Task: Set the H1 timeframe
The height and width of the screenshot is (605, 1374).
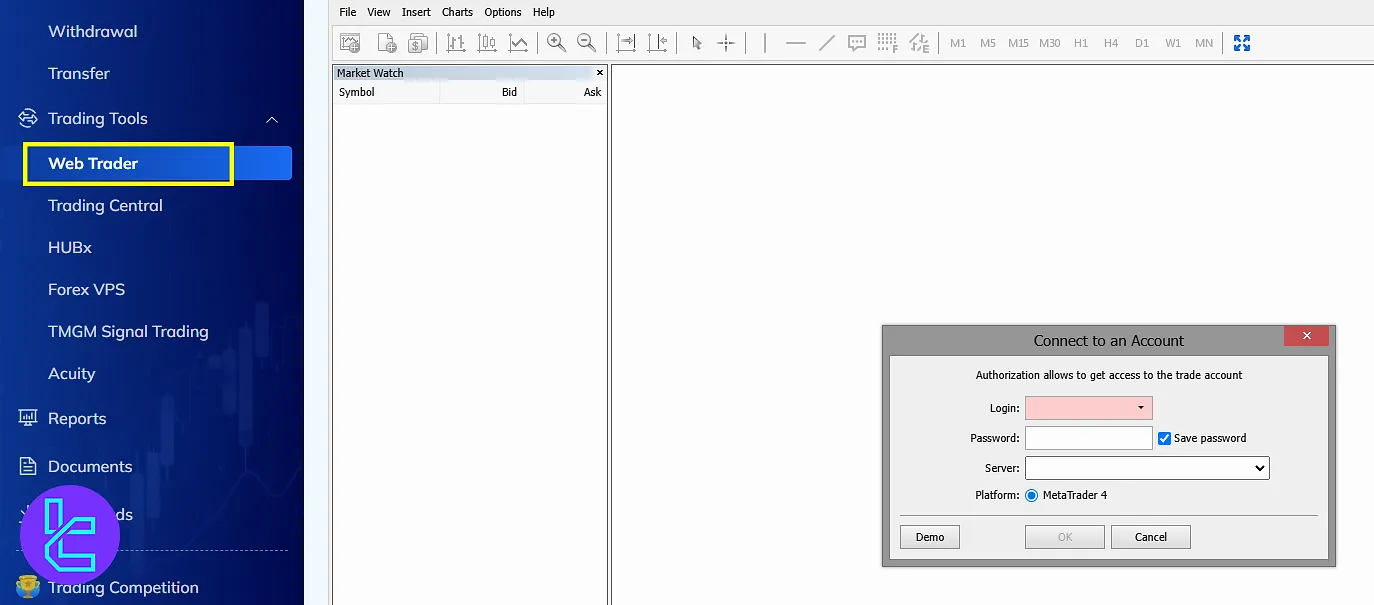Action: [1081, 43]
